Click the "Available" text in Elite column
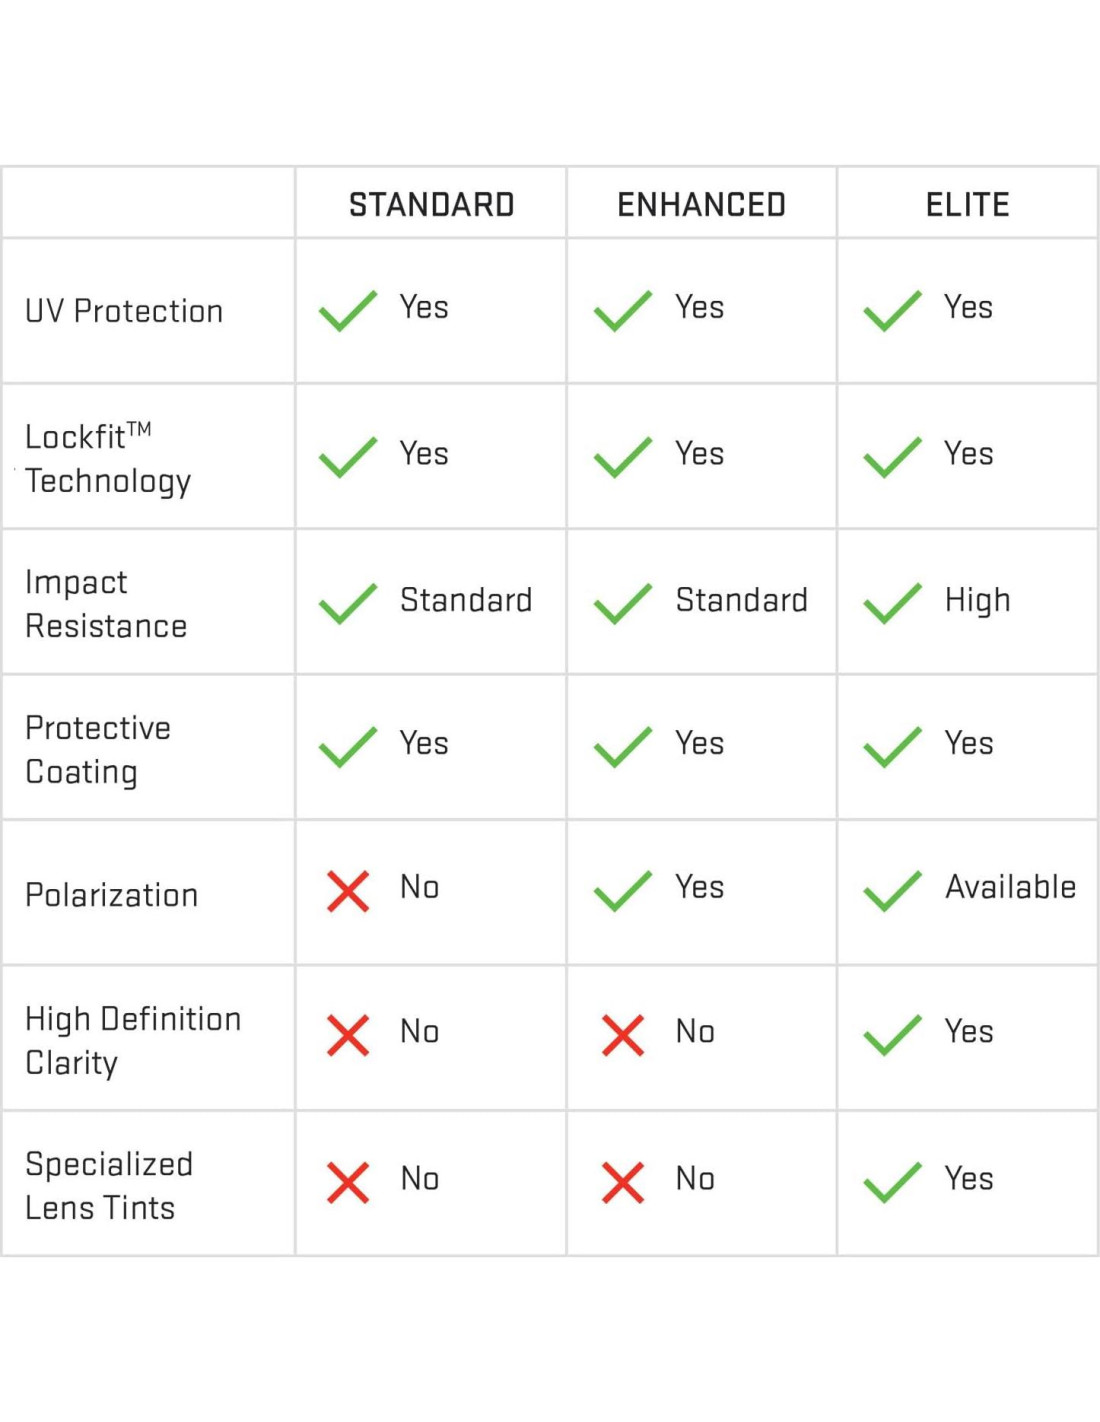Viewport: 1100px width, 1422px height. [1010, 887]
